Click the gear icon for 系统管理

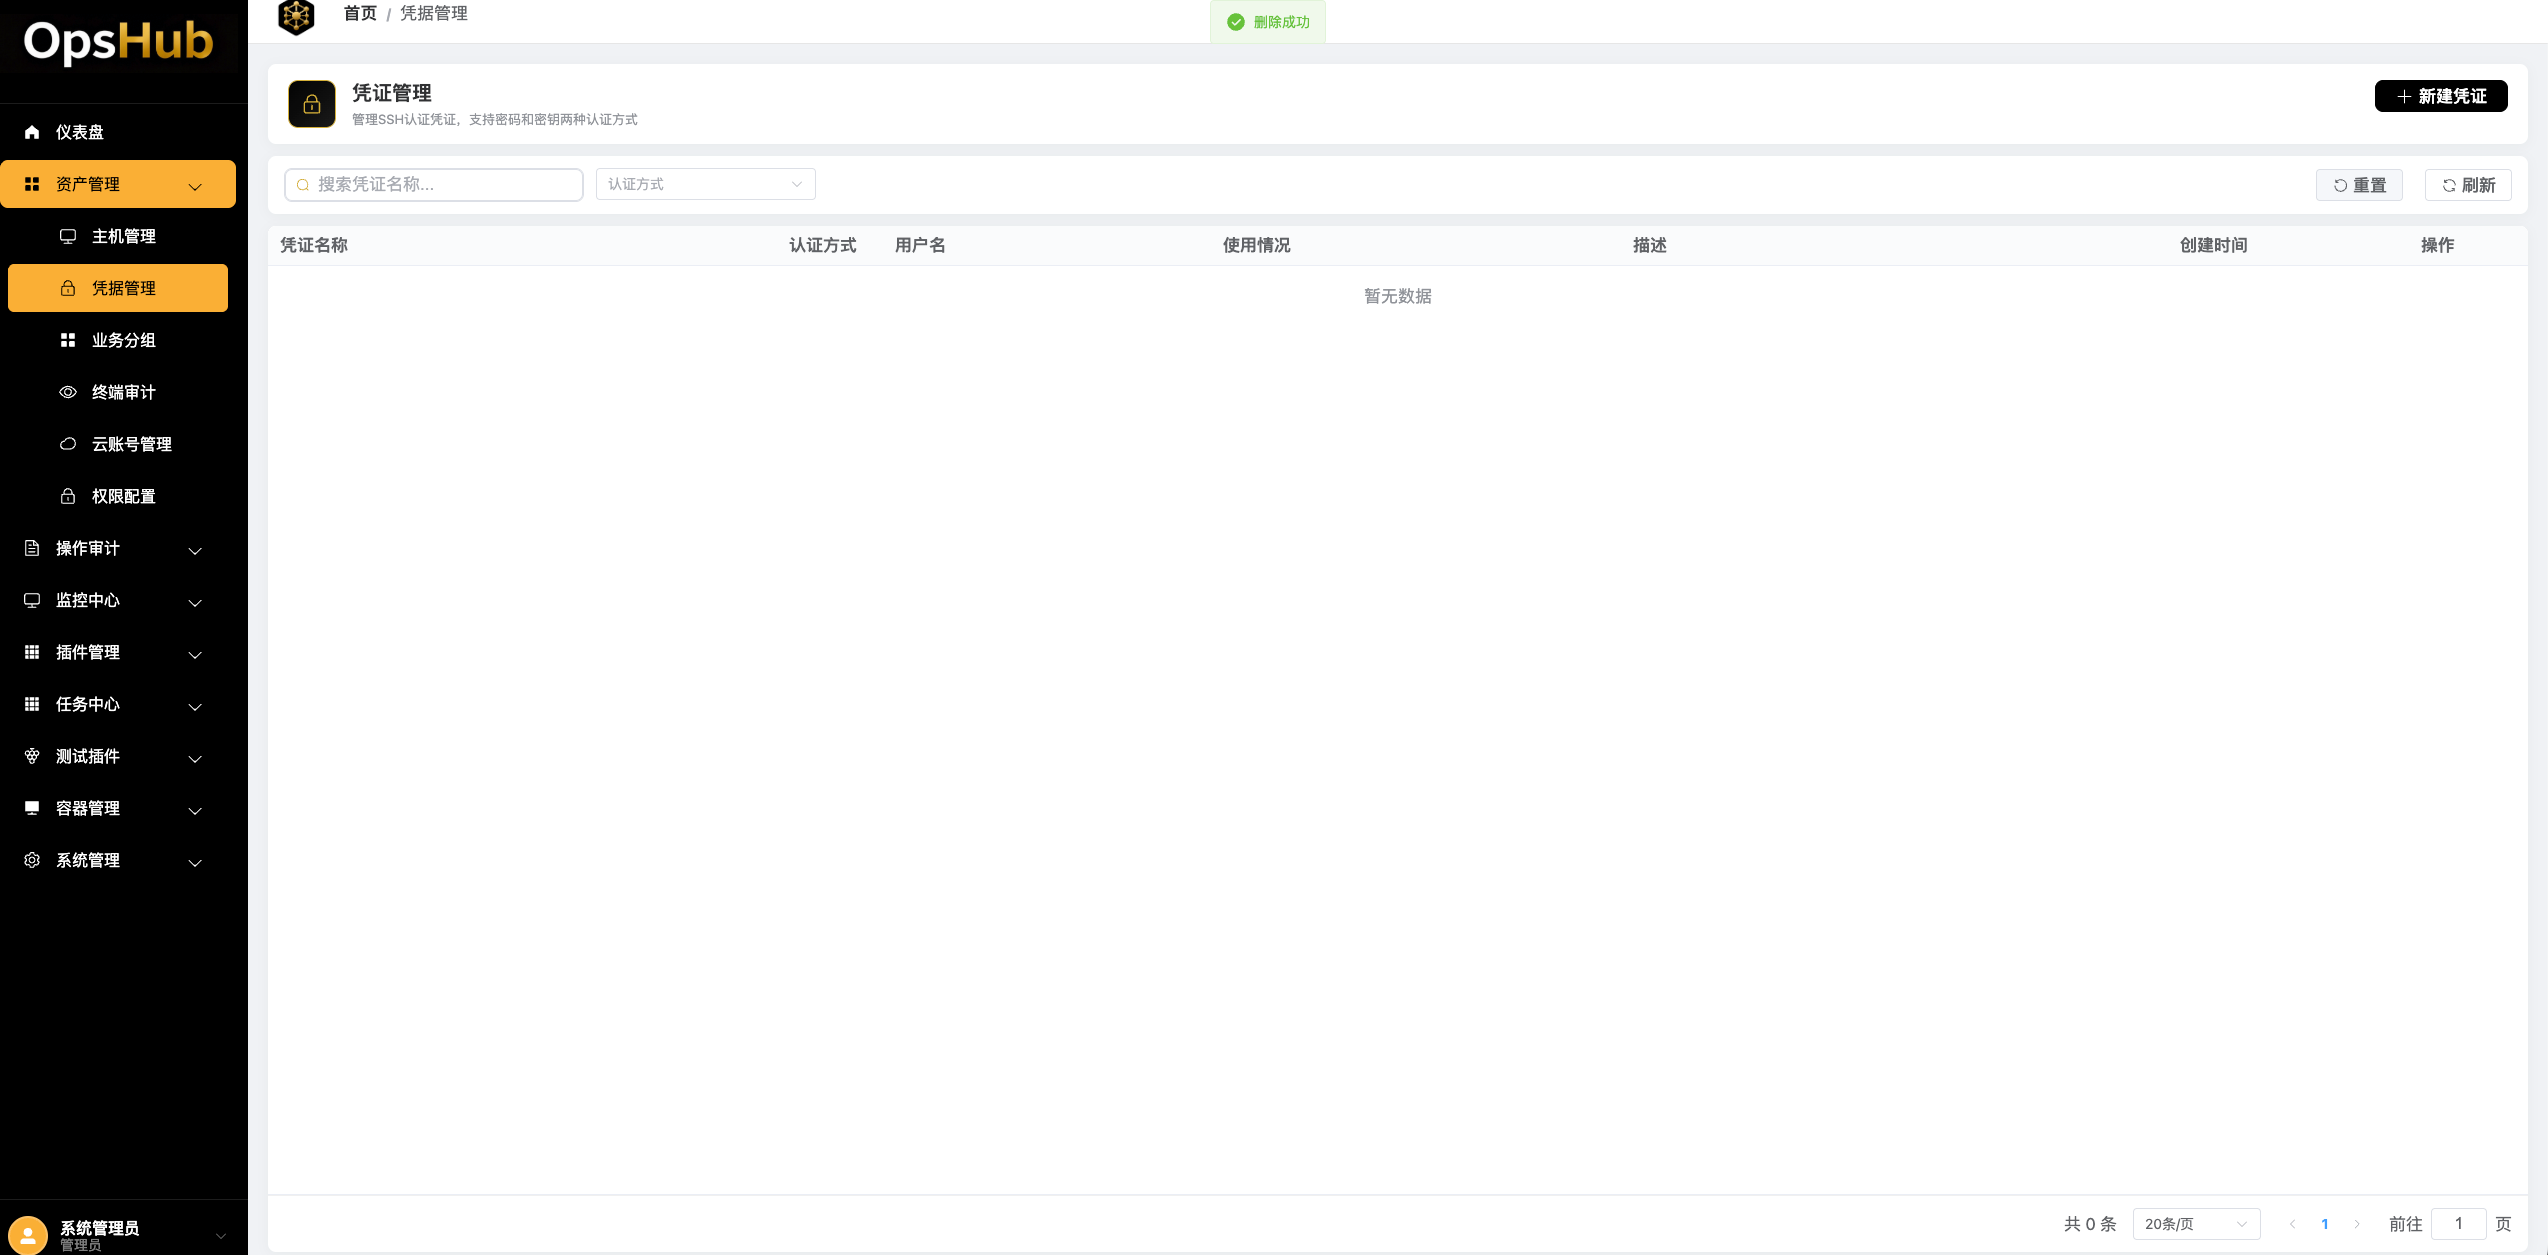pos(32,860)
